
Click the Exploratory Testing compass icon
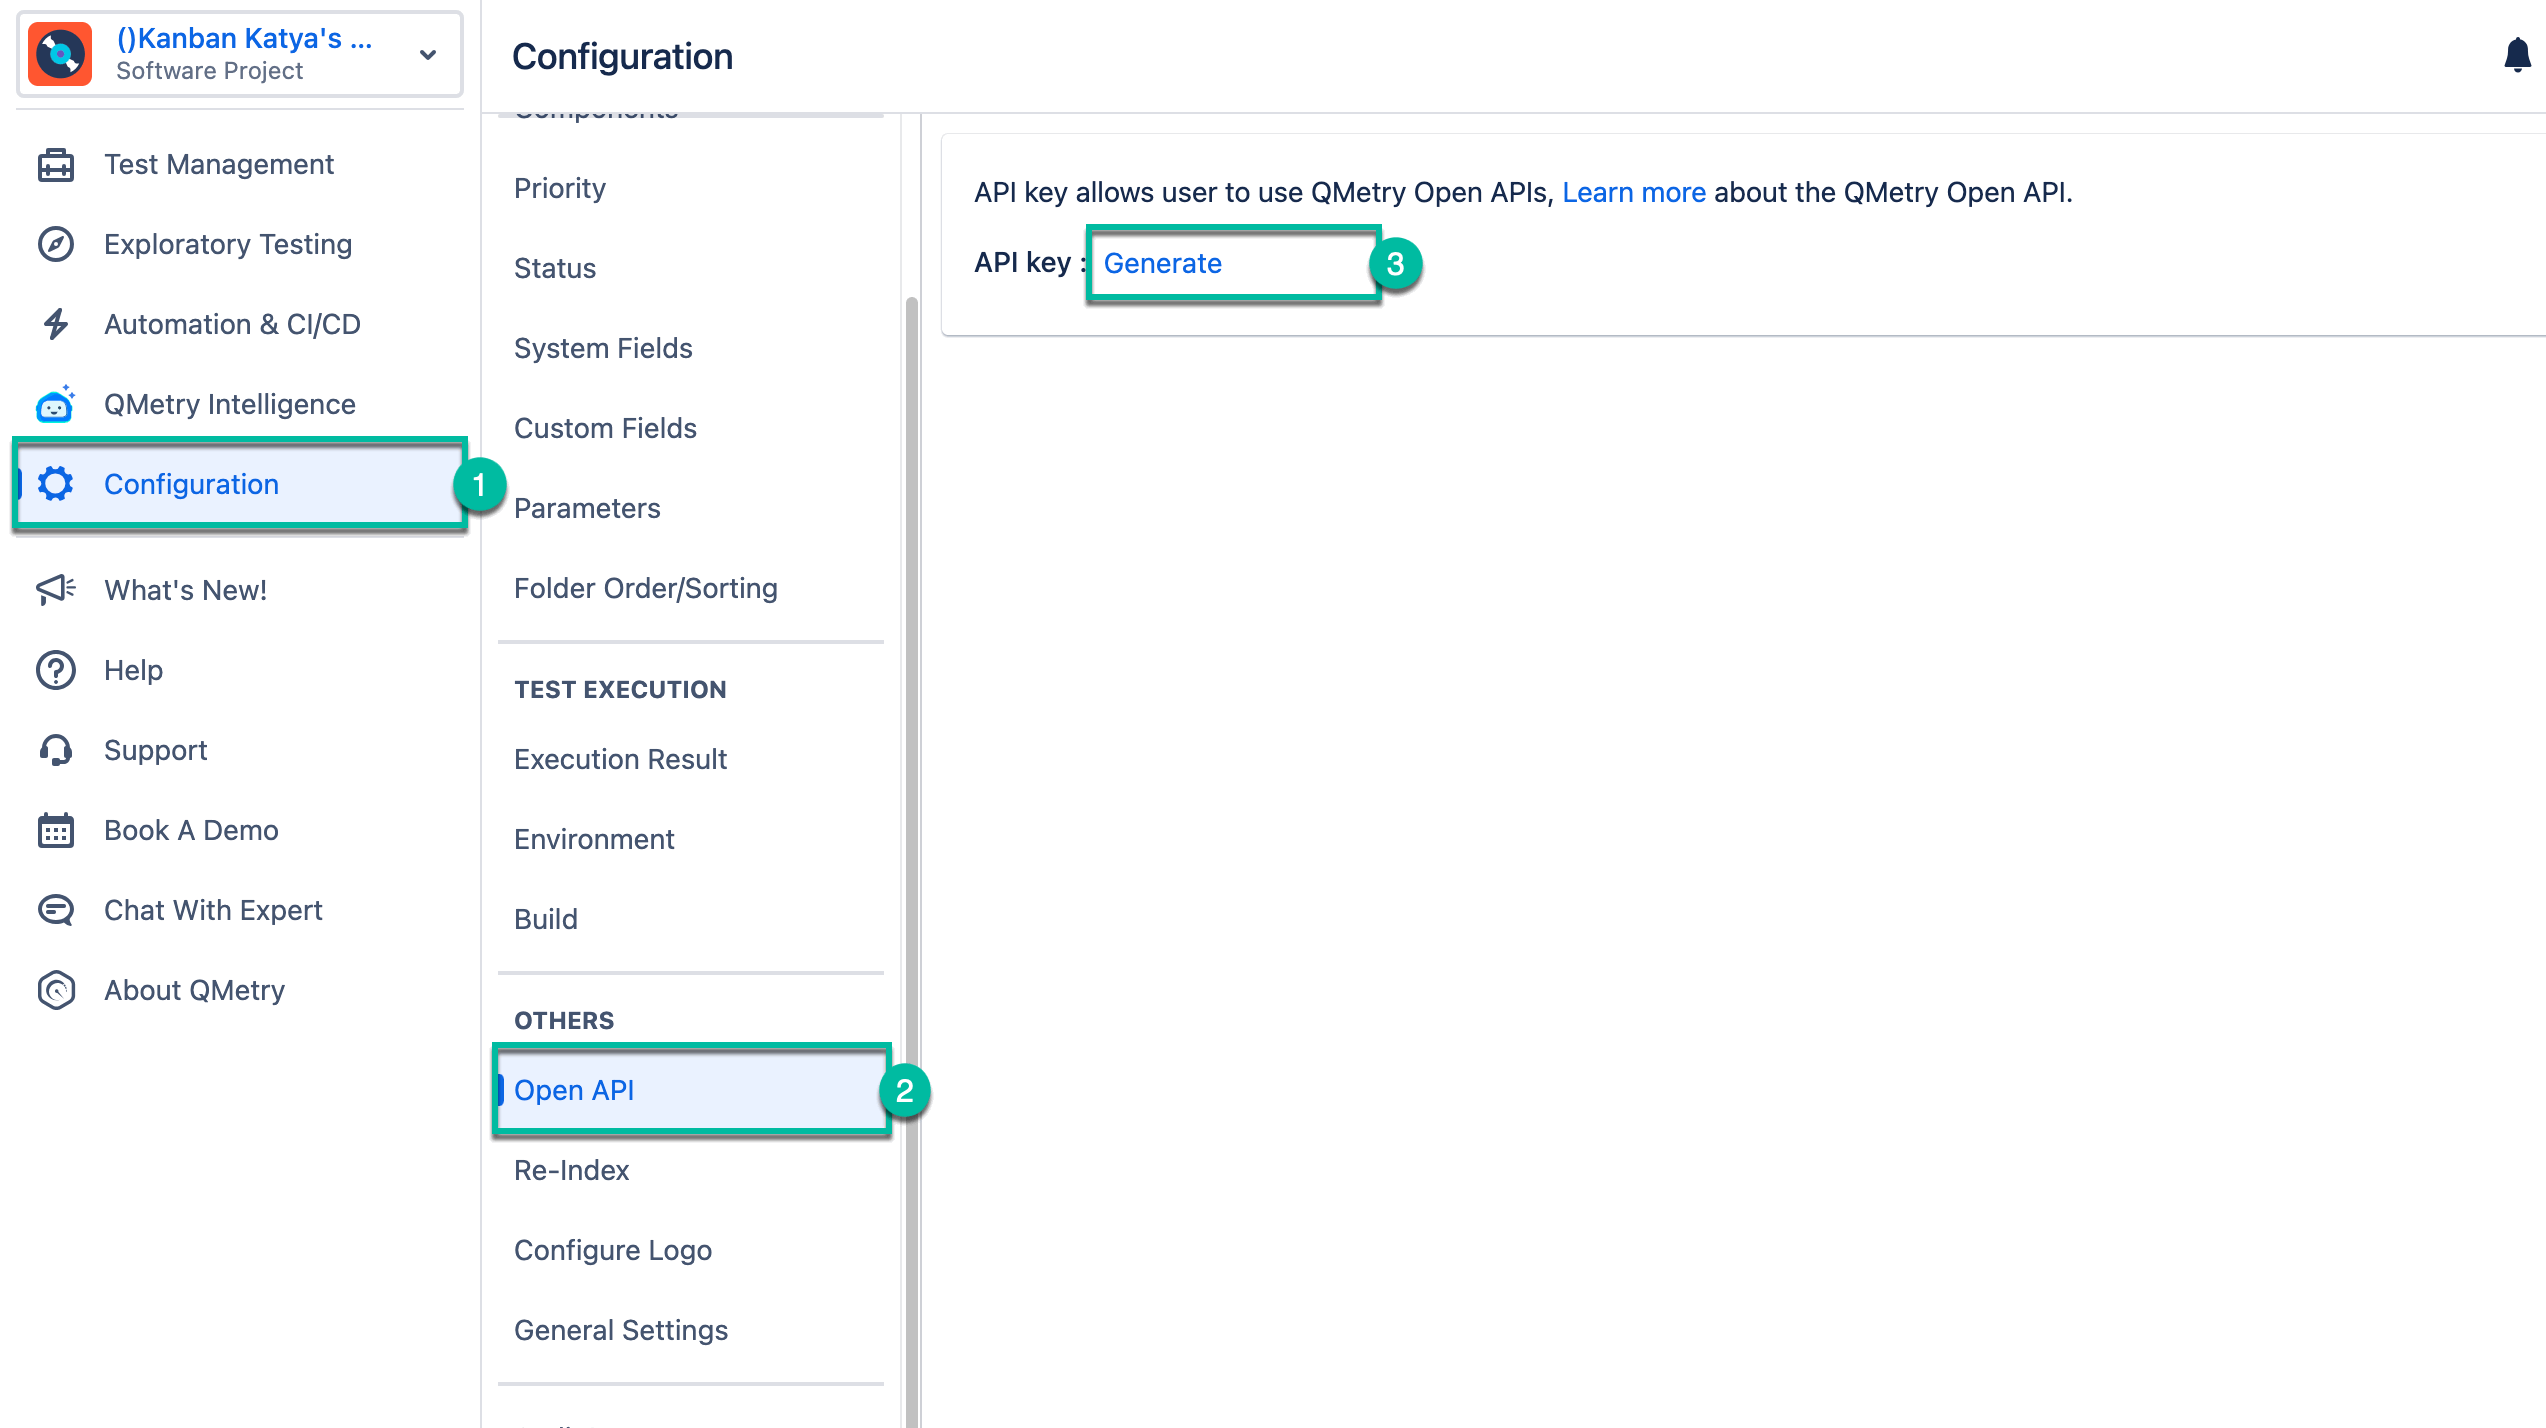(x=56, y=245)
